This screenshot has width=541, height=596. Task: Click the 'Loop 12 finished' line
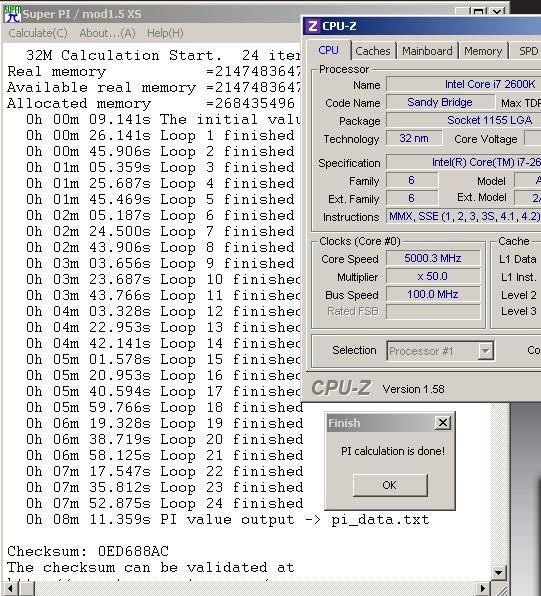pyautogui.click(x=163, y=311)
